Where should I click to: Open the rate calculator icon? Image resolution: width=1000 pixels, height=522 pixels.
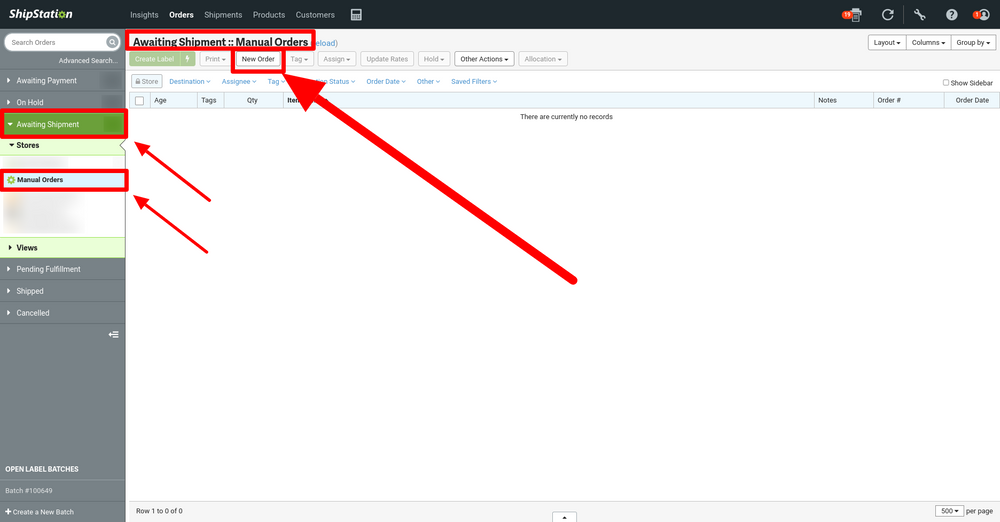click(357, 15)
